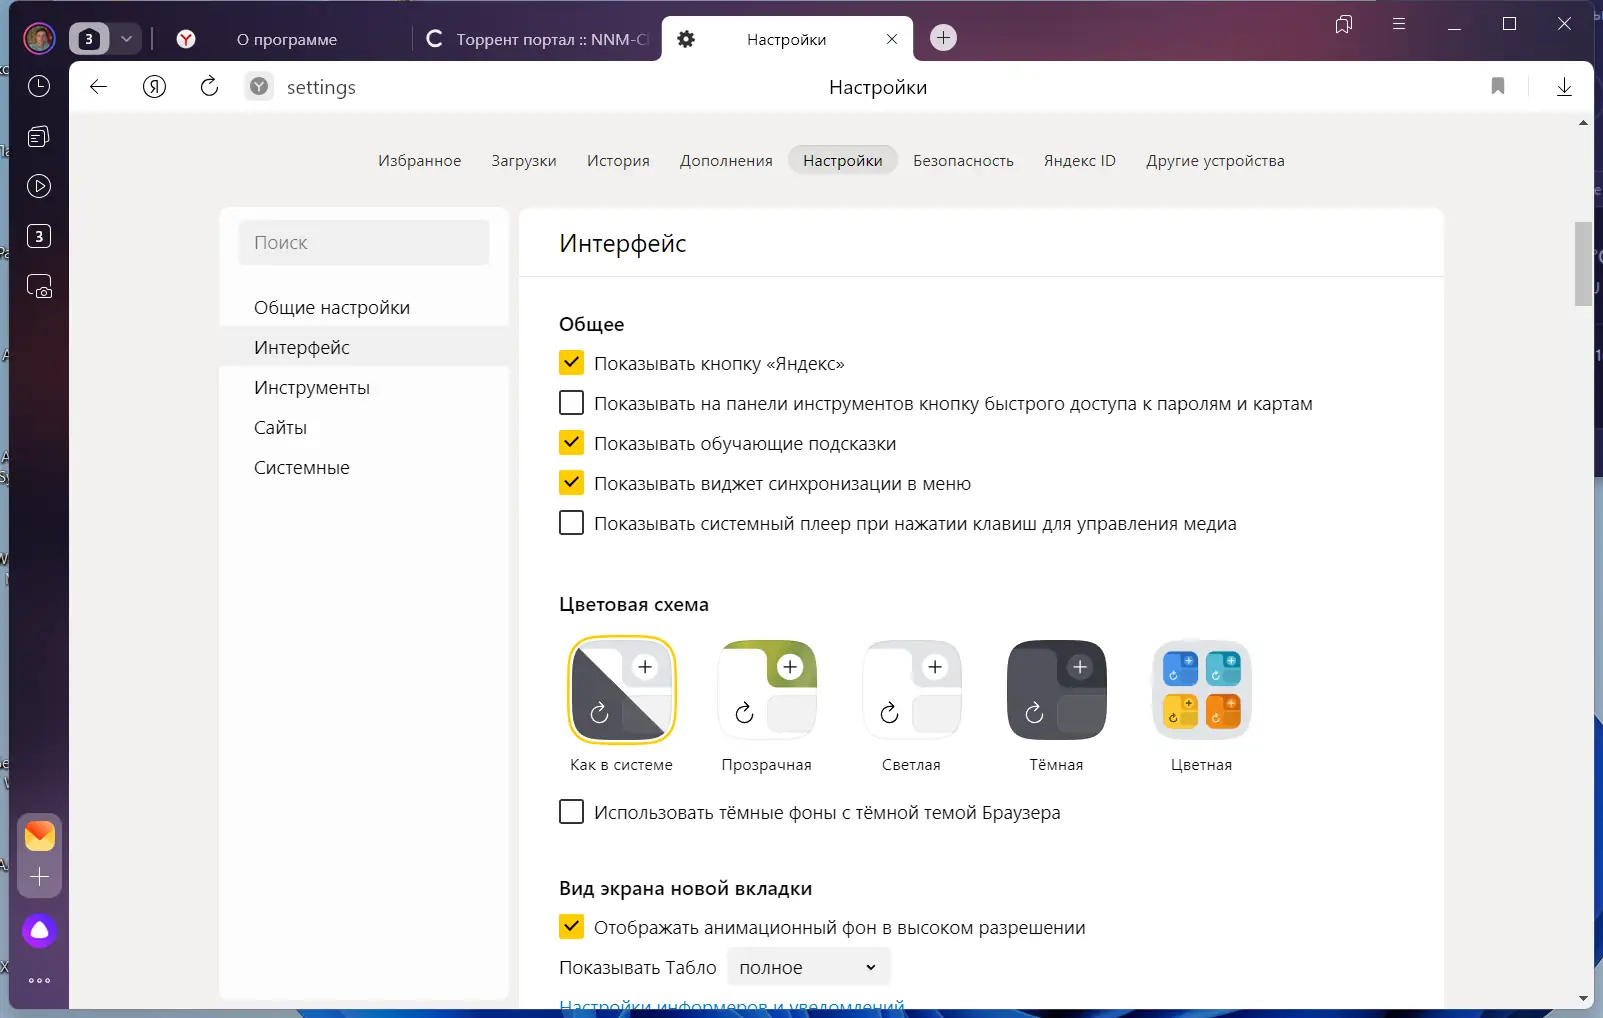The width and height of the screenshot is (1603, 1018).
Task: Go back to the previous page
Action: pyautogui.click(x=98, y=87)
